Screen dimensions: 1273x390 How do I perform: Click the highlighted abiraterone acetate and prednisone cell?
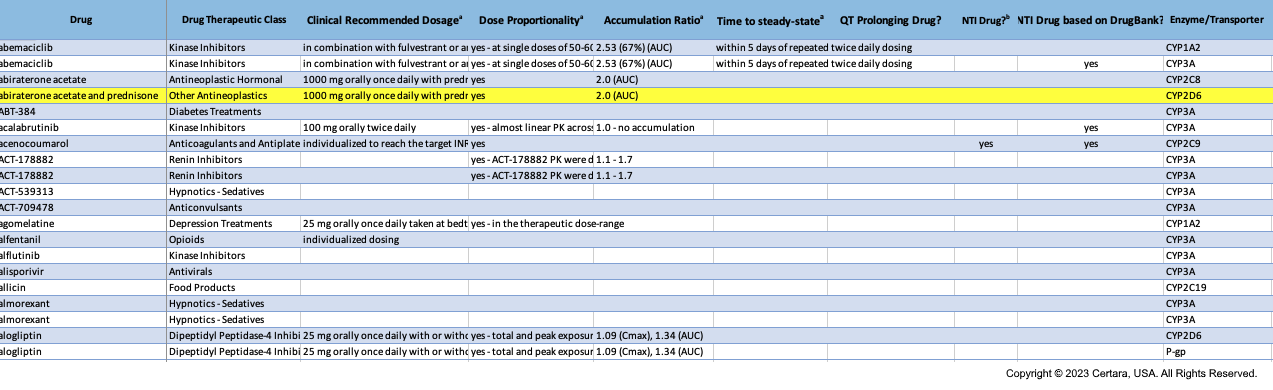pyautogui.click(x=83, y=96)
